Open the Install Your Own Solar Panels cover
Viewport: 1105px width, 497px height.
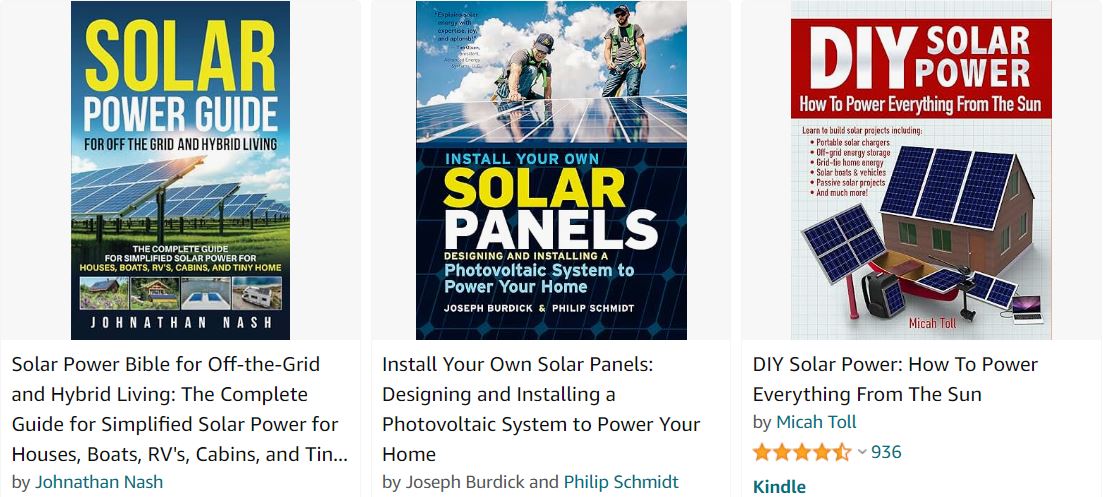[551, 170]
